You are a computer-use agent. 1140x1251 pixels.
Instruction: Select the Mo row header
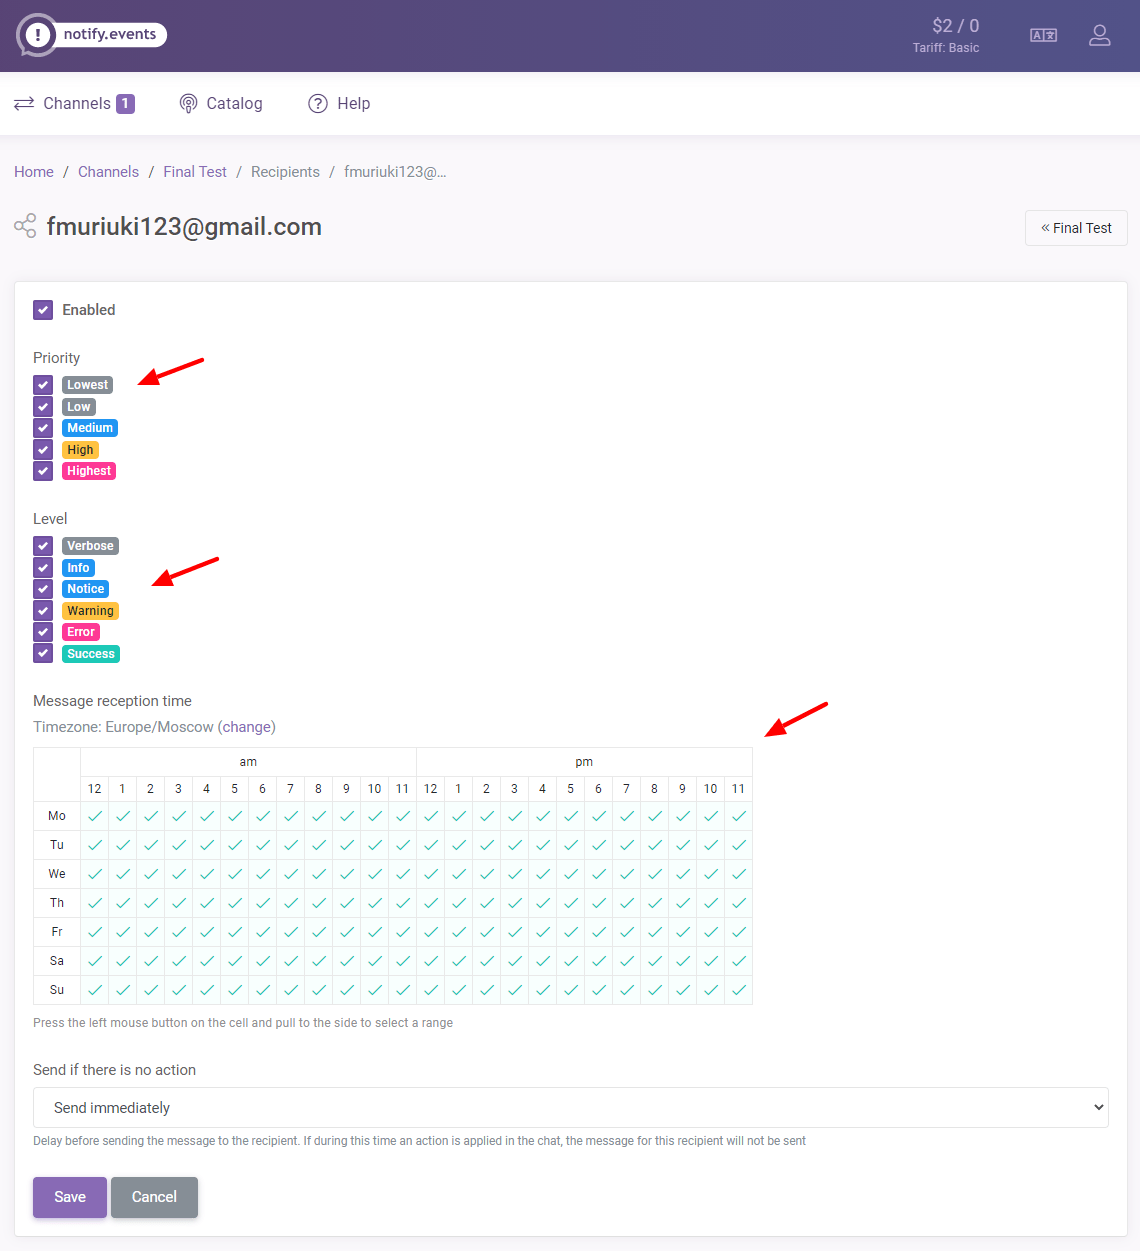coord(57,816)
